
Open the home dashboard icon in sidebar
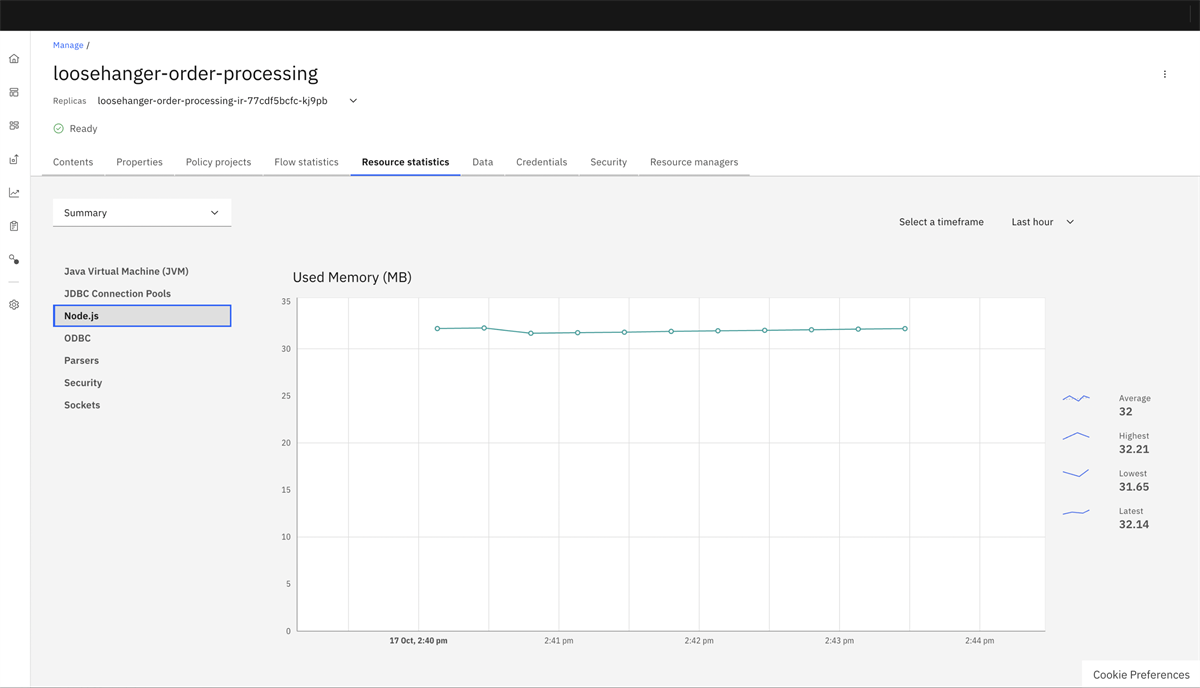point(13,58)
